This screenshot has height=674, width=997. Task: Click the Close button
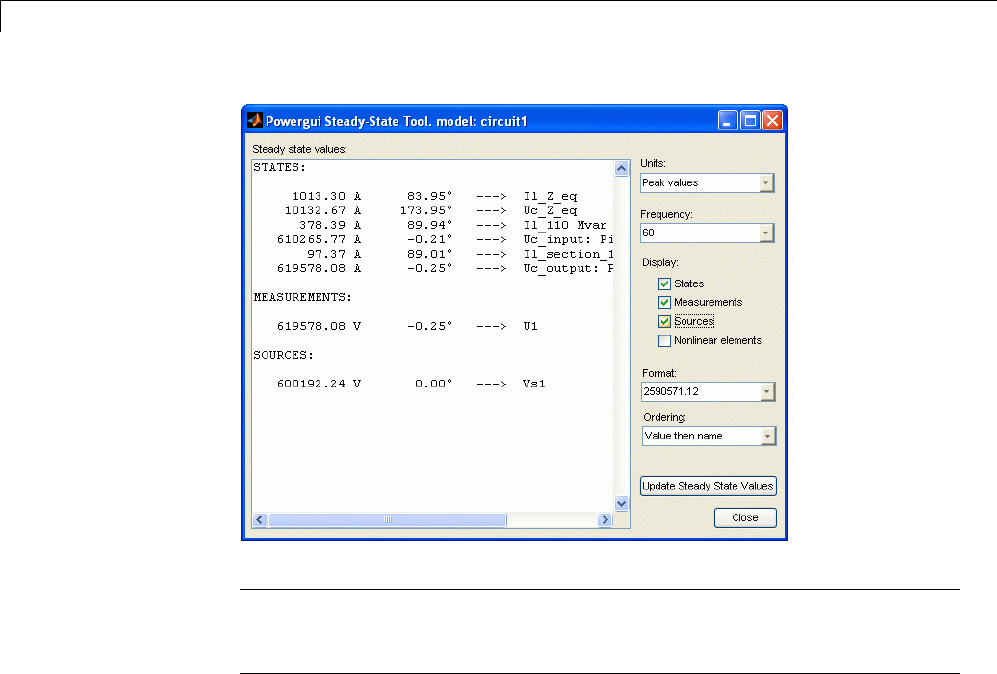[745, 518]
